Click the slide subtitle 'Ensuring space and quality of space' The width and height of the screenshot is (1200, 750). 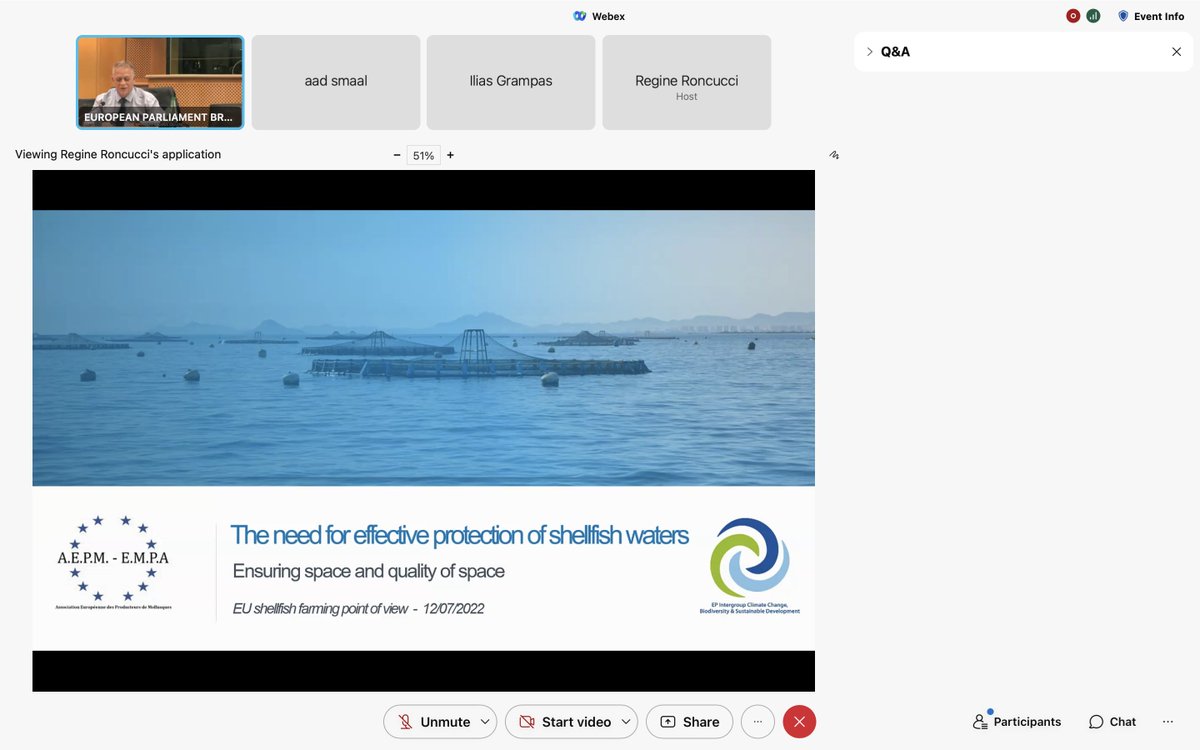pyautogui.click(x=368, y=572)
